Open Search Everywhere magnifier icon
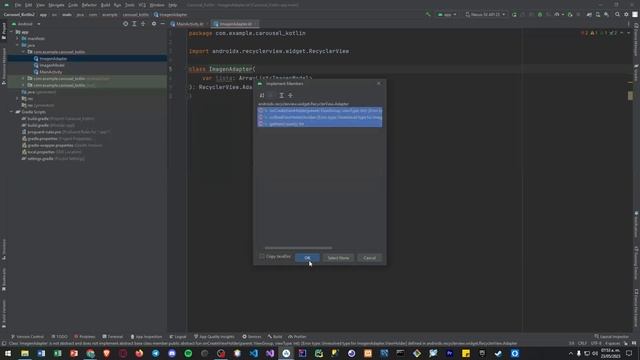 coord(617,14)
